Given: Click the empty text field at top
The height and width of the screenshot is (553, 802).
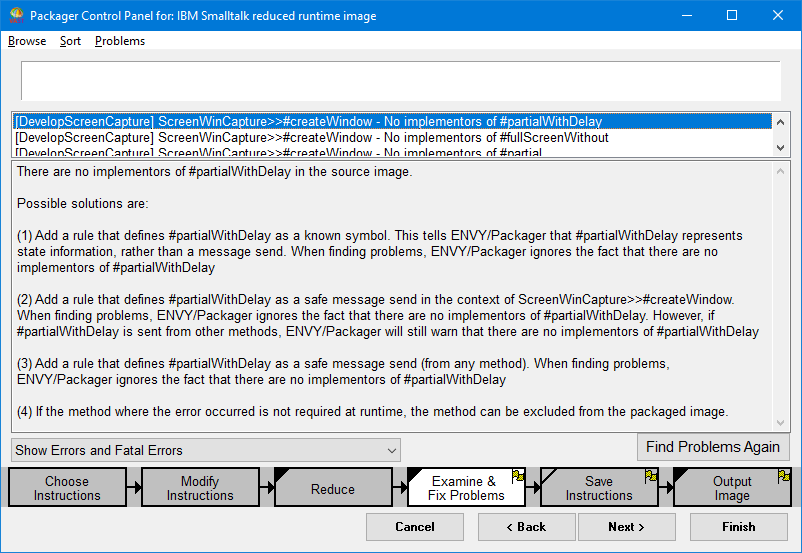Looking at the screenshot, I should (x=400, y=80).
